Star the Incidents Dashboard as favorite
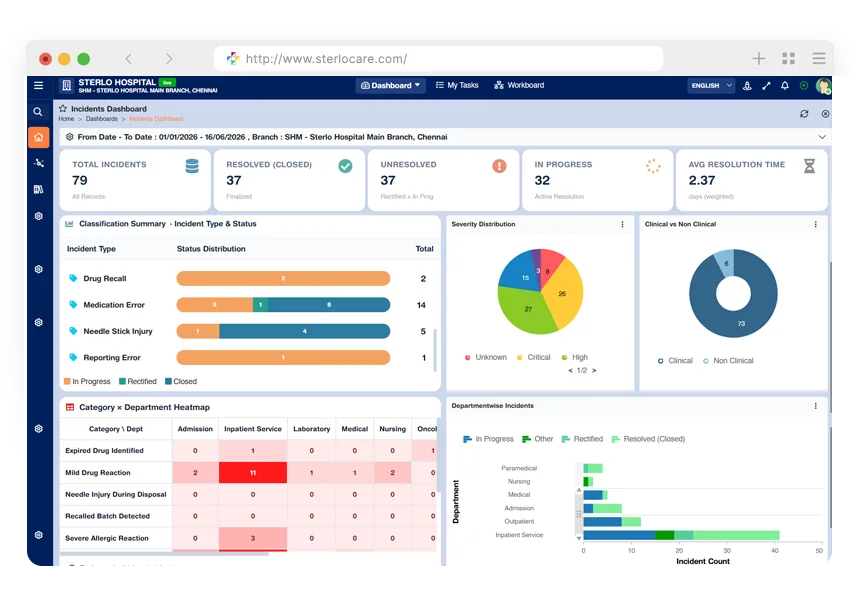The image size is (858, 606). tap(63, 108)
